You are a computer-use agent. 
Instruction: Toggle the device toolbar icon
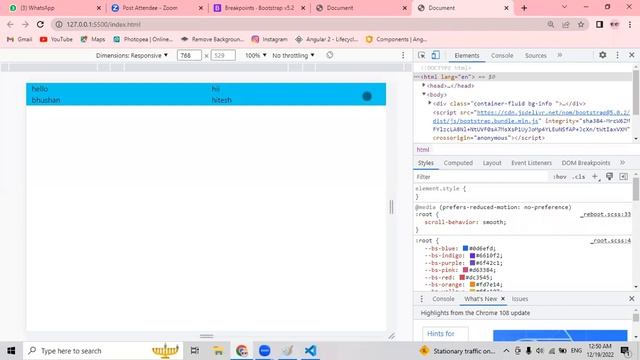pyautogui.click(x=436, y=55)
